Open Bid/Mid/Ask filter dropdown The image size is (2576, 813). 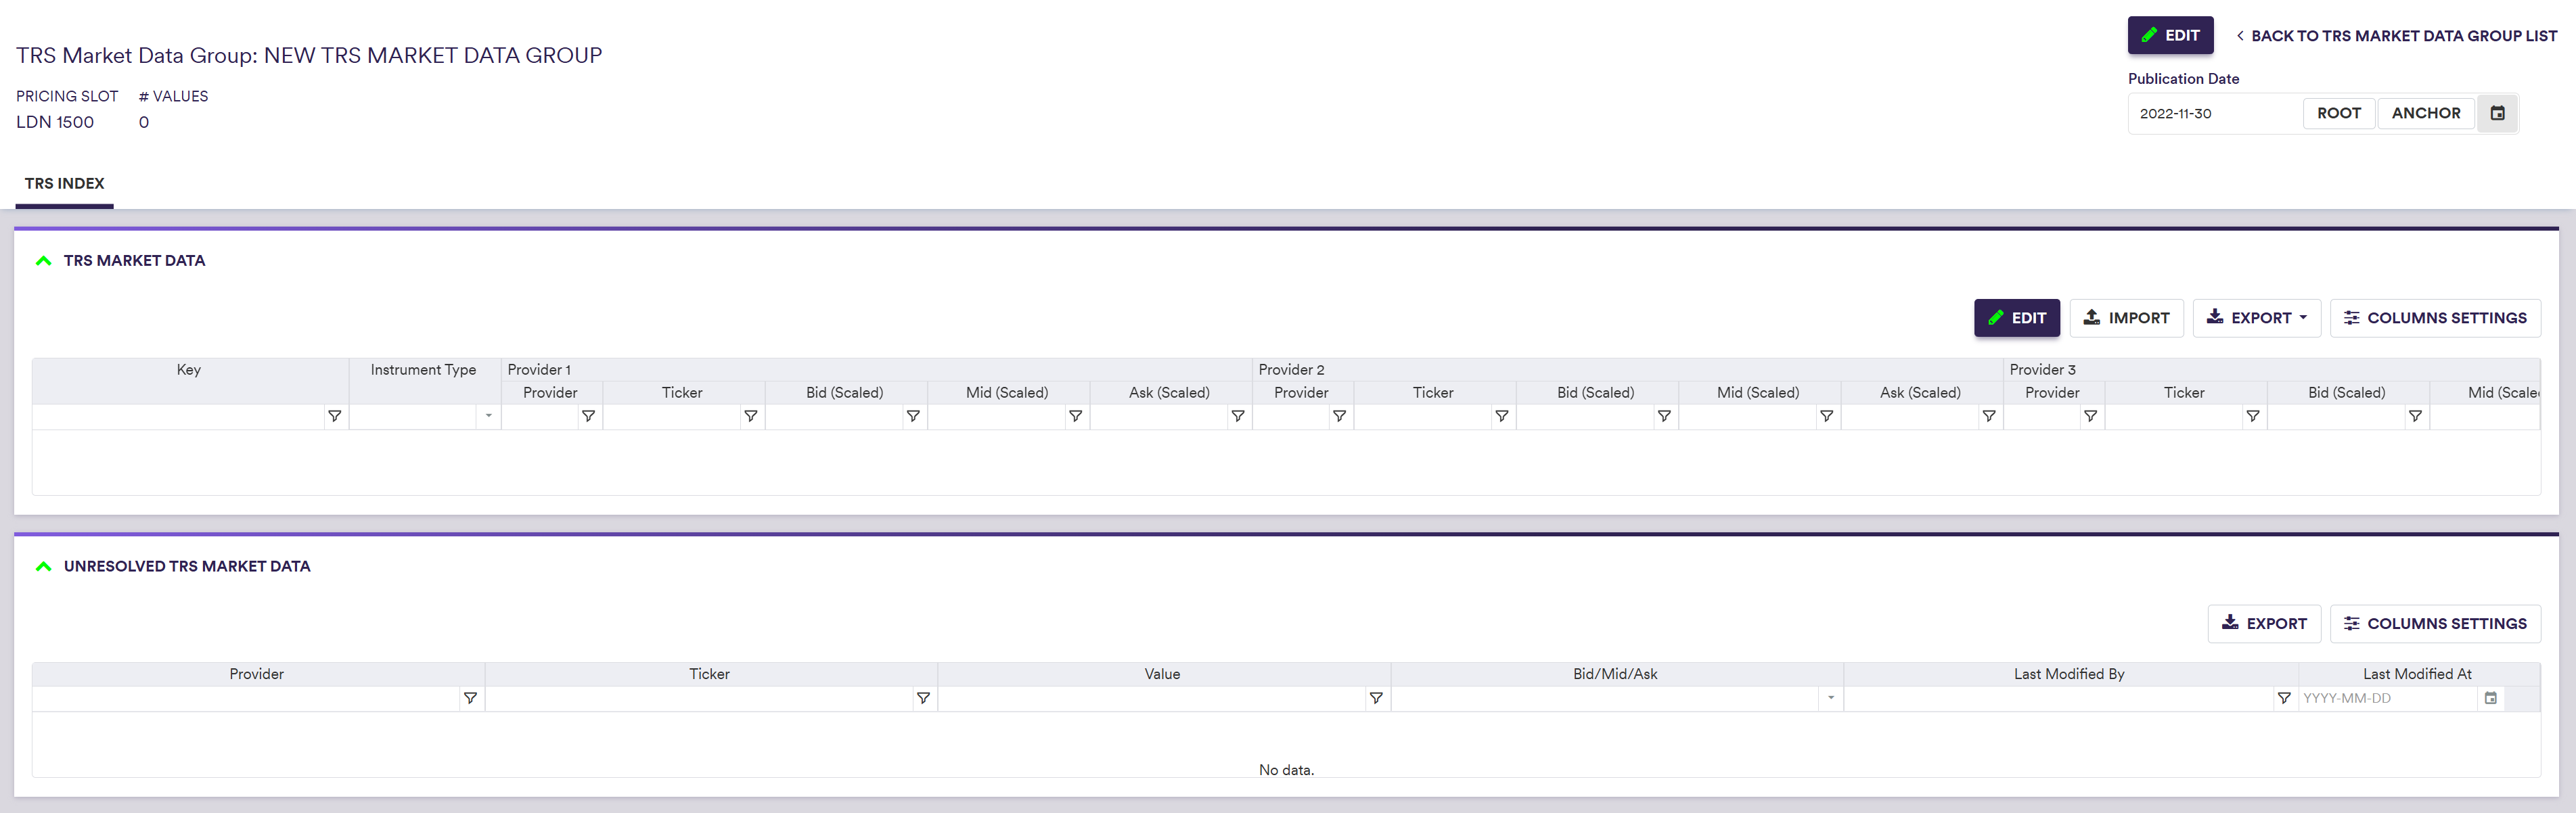coord(1830,698)
